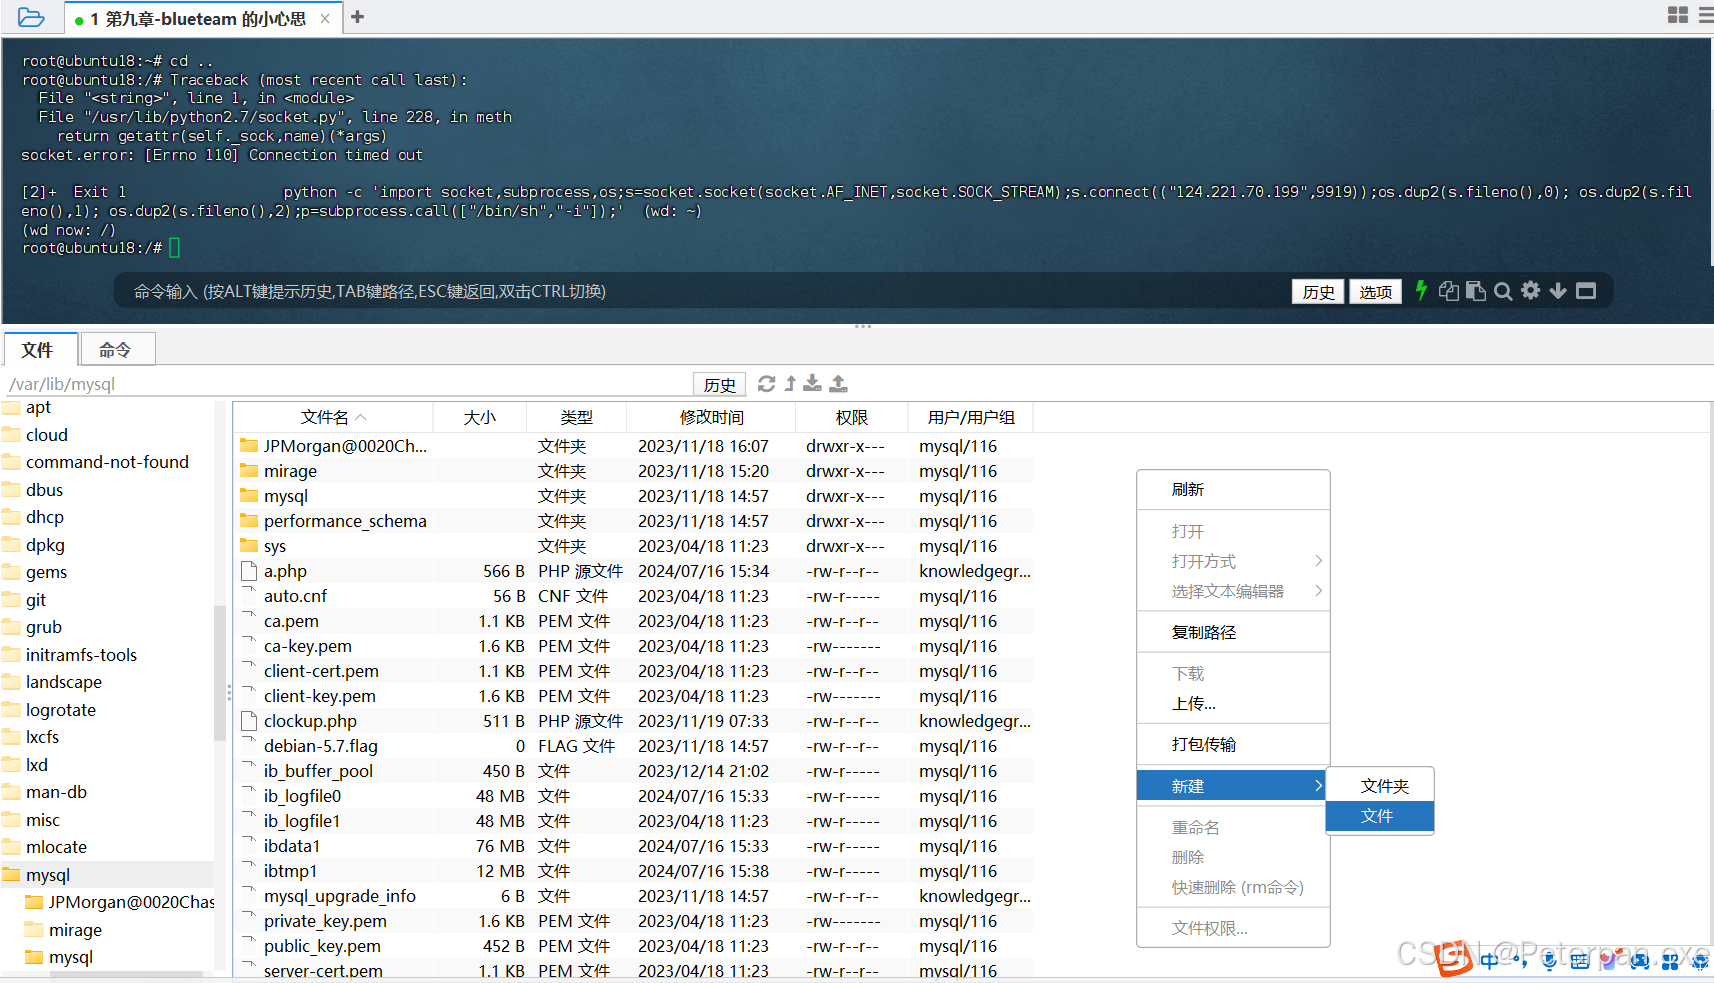Go up to parent directory arrow
The image size is (1714, 983).
pyautogui.click(x=790, y=384)
